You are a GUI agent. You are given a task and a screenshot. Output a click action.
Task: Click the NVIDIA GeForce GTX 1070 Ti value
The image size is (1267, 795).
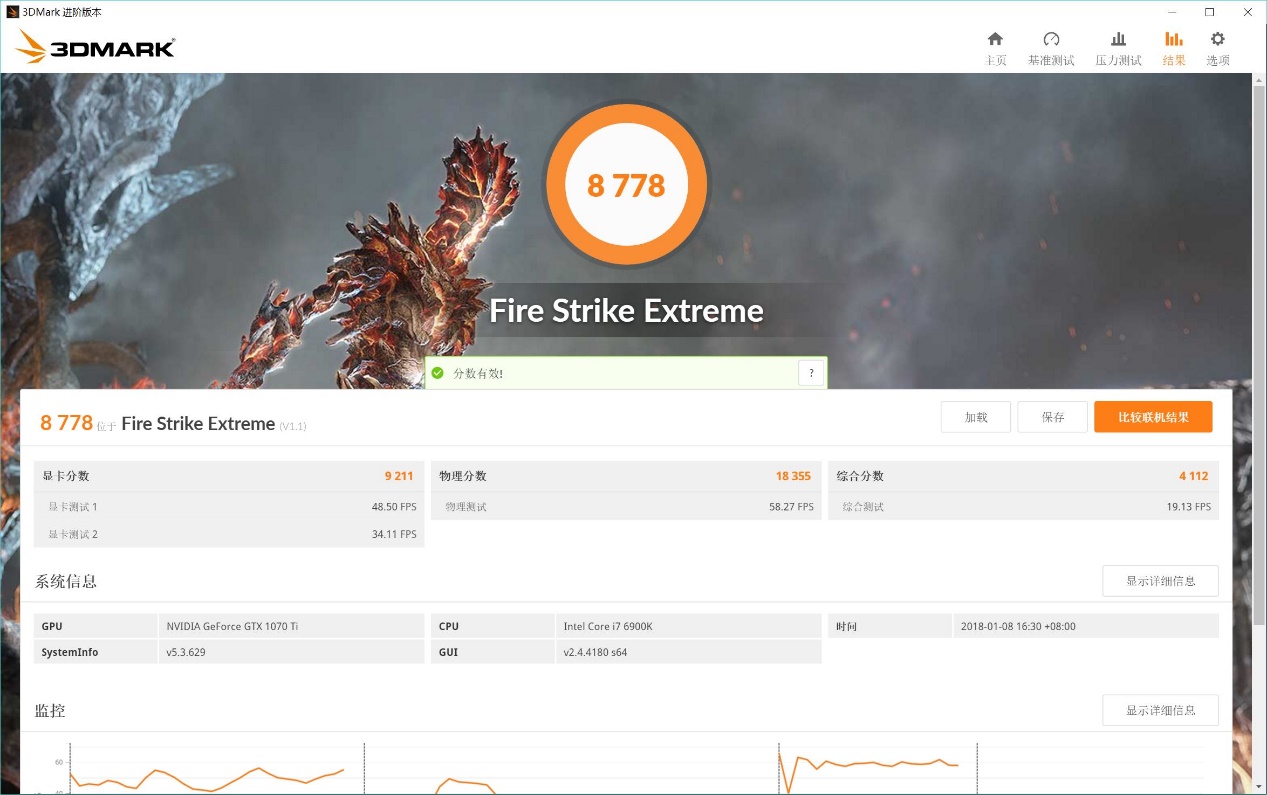(232, 626)
